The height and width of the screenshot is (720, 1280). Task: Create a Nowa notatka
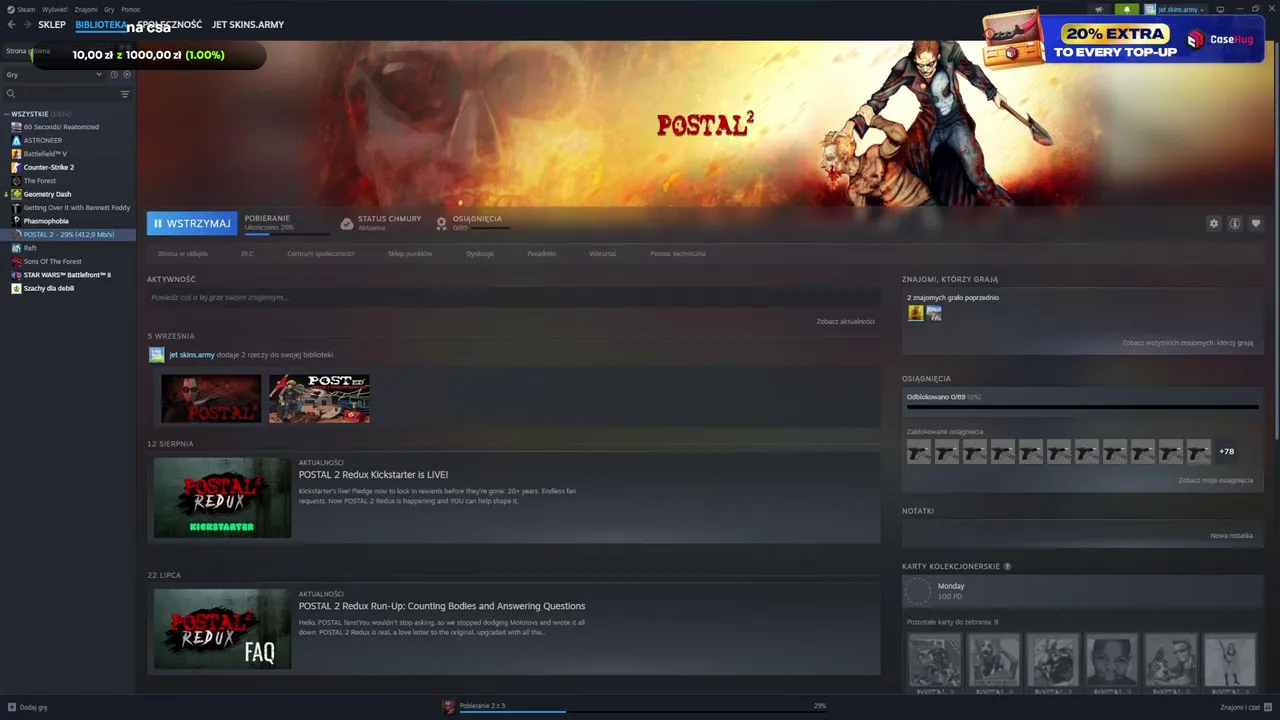1231,536
